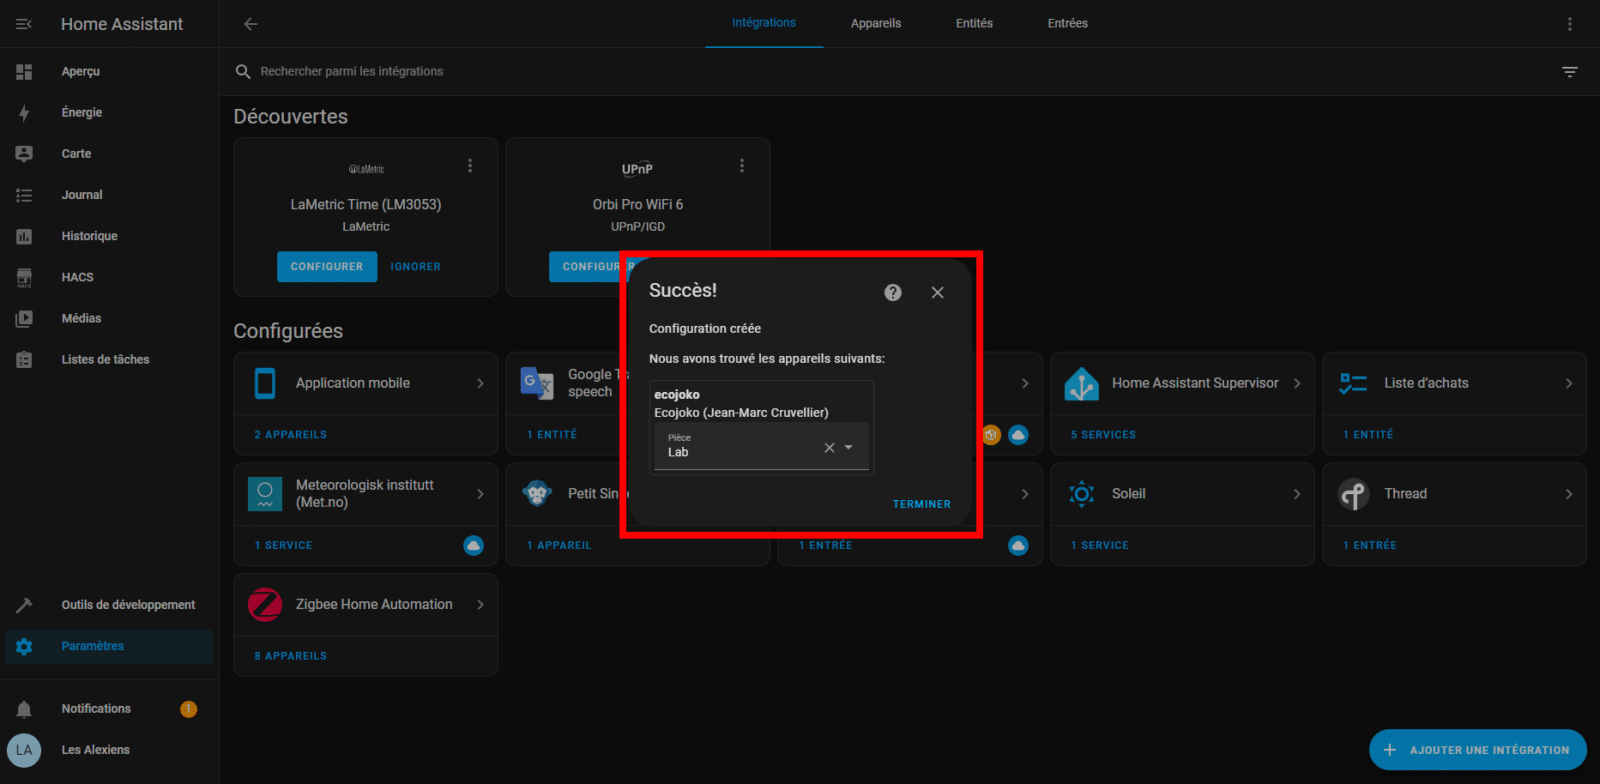This screenshot has height=784, width=1600.
Task: Click the Paramètres gear icon
Action: [x=24, y=646]
